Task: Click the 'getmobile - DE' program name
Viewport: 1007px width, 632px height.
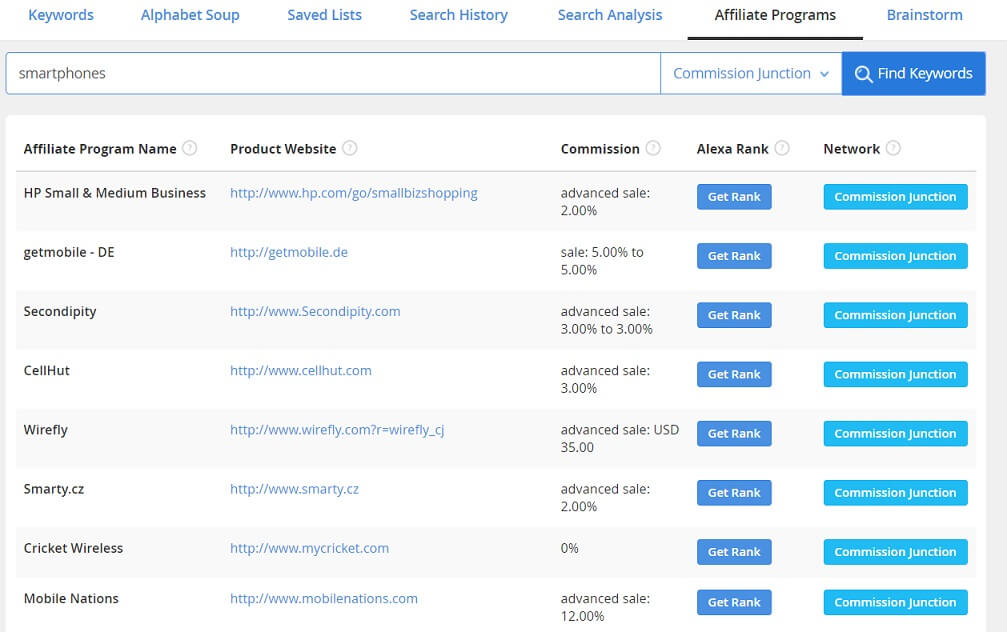Action: [69, 252]
